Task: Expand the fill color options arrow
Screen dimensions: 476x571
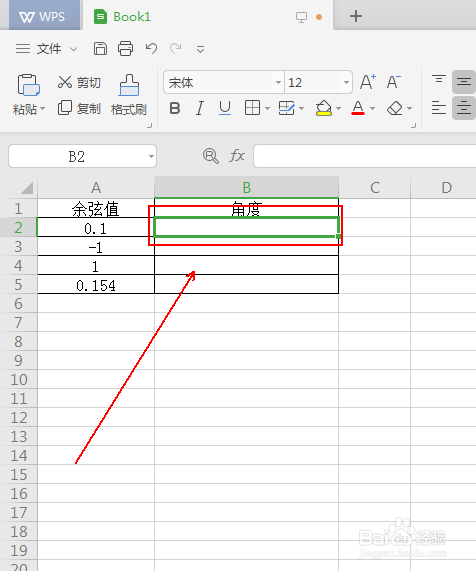Action: click(x=339, y=109)
